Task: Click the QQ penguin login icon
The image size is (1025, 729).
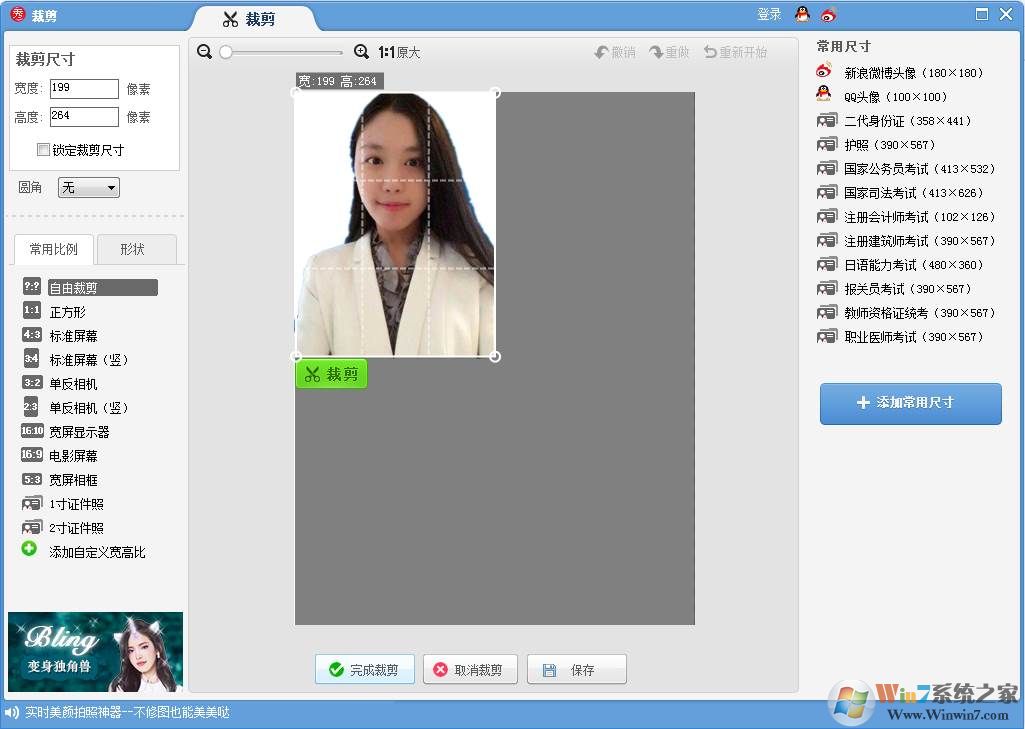Action: coord(802,14)
